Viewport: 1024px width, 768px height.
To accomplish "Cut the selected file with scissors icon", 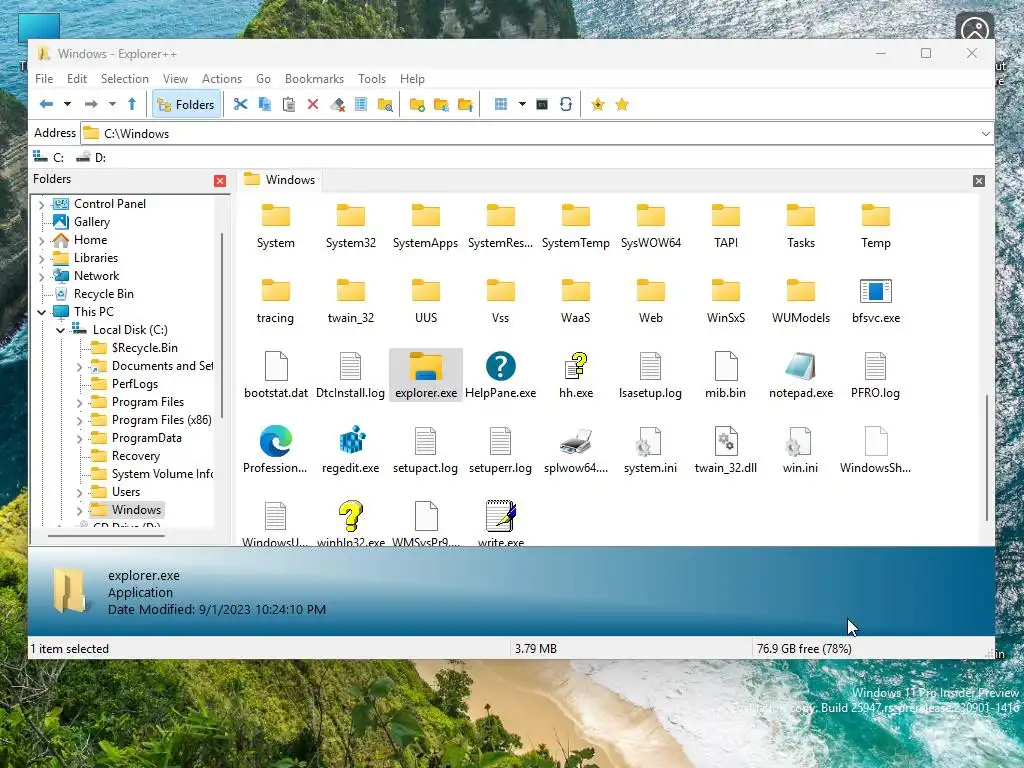I will pos(240,104).
